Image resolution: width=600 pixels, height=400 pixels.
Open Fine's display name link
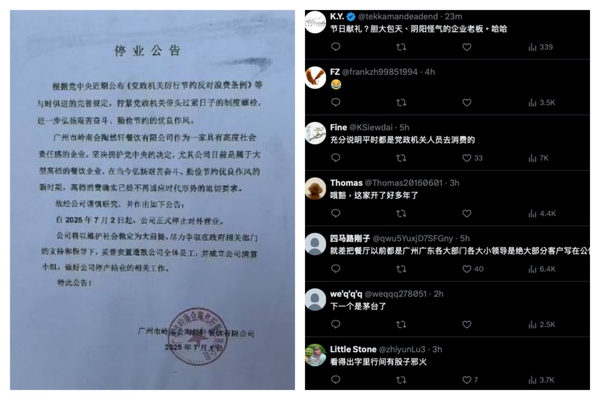(338, 127)
